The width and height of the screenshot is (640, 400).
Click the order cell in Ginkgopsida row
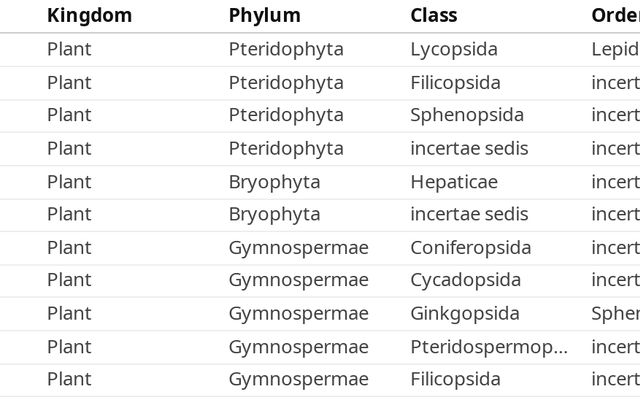614,313
